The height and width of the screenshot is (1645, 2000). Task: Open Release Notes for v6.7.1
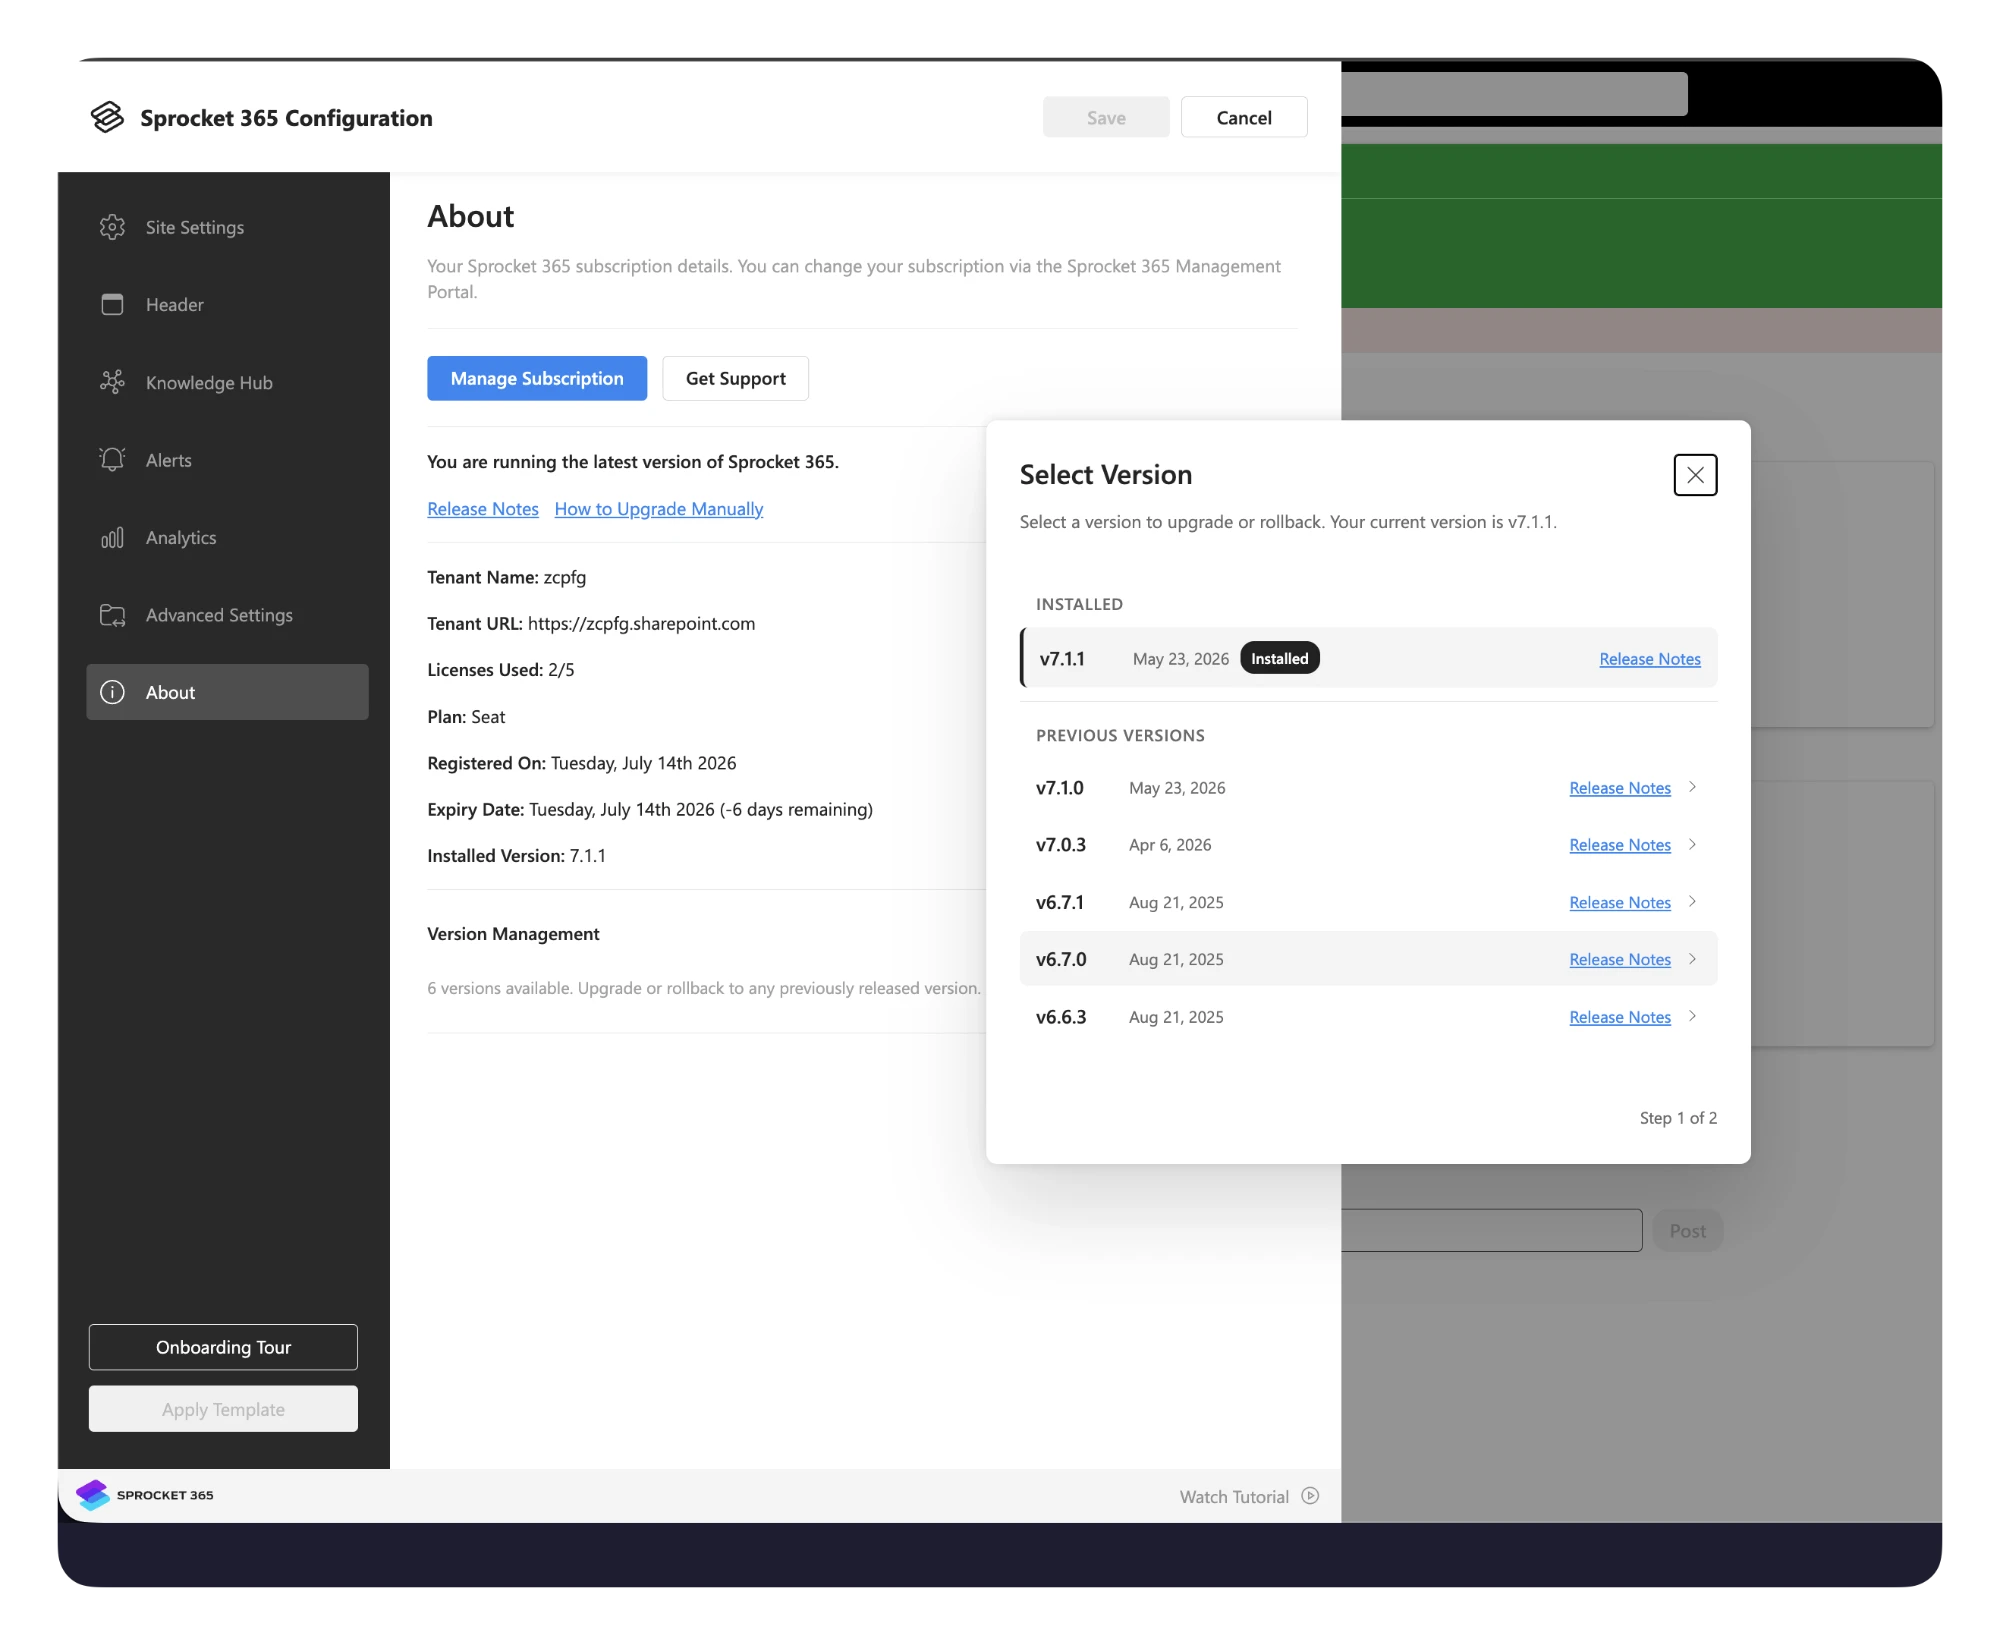click(x=1620, y=902)
